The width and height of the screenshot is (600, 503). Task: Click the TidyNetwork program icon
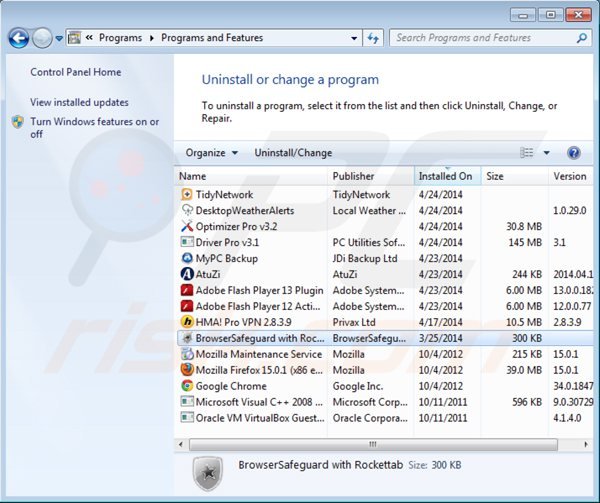tap(187, 194)
